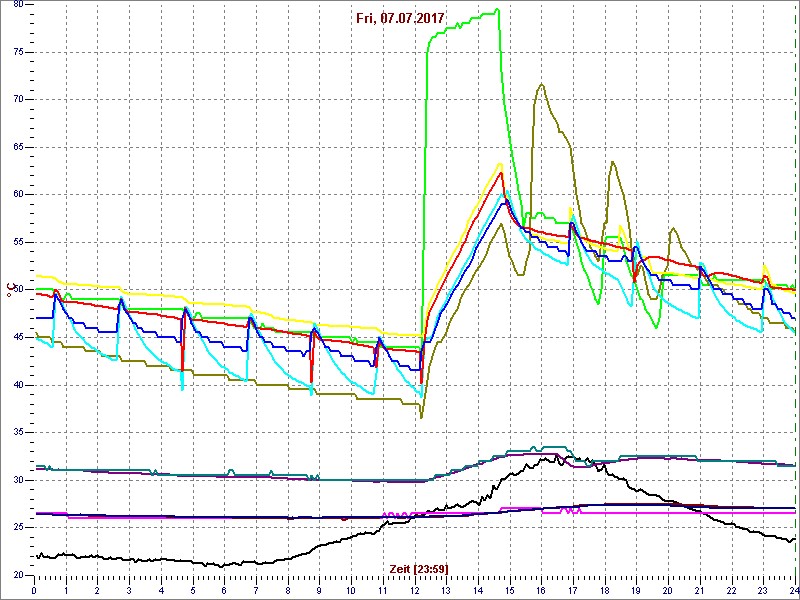800x600 pixels.
Task: Click hour 0 on the time axis
Action: tap(34, 590)
